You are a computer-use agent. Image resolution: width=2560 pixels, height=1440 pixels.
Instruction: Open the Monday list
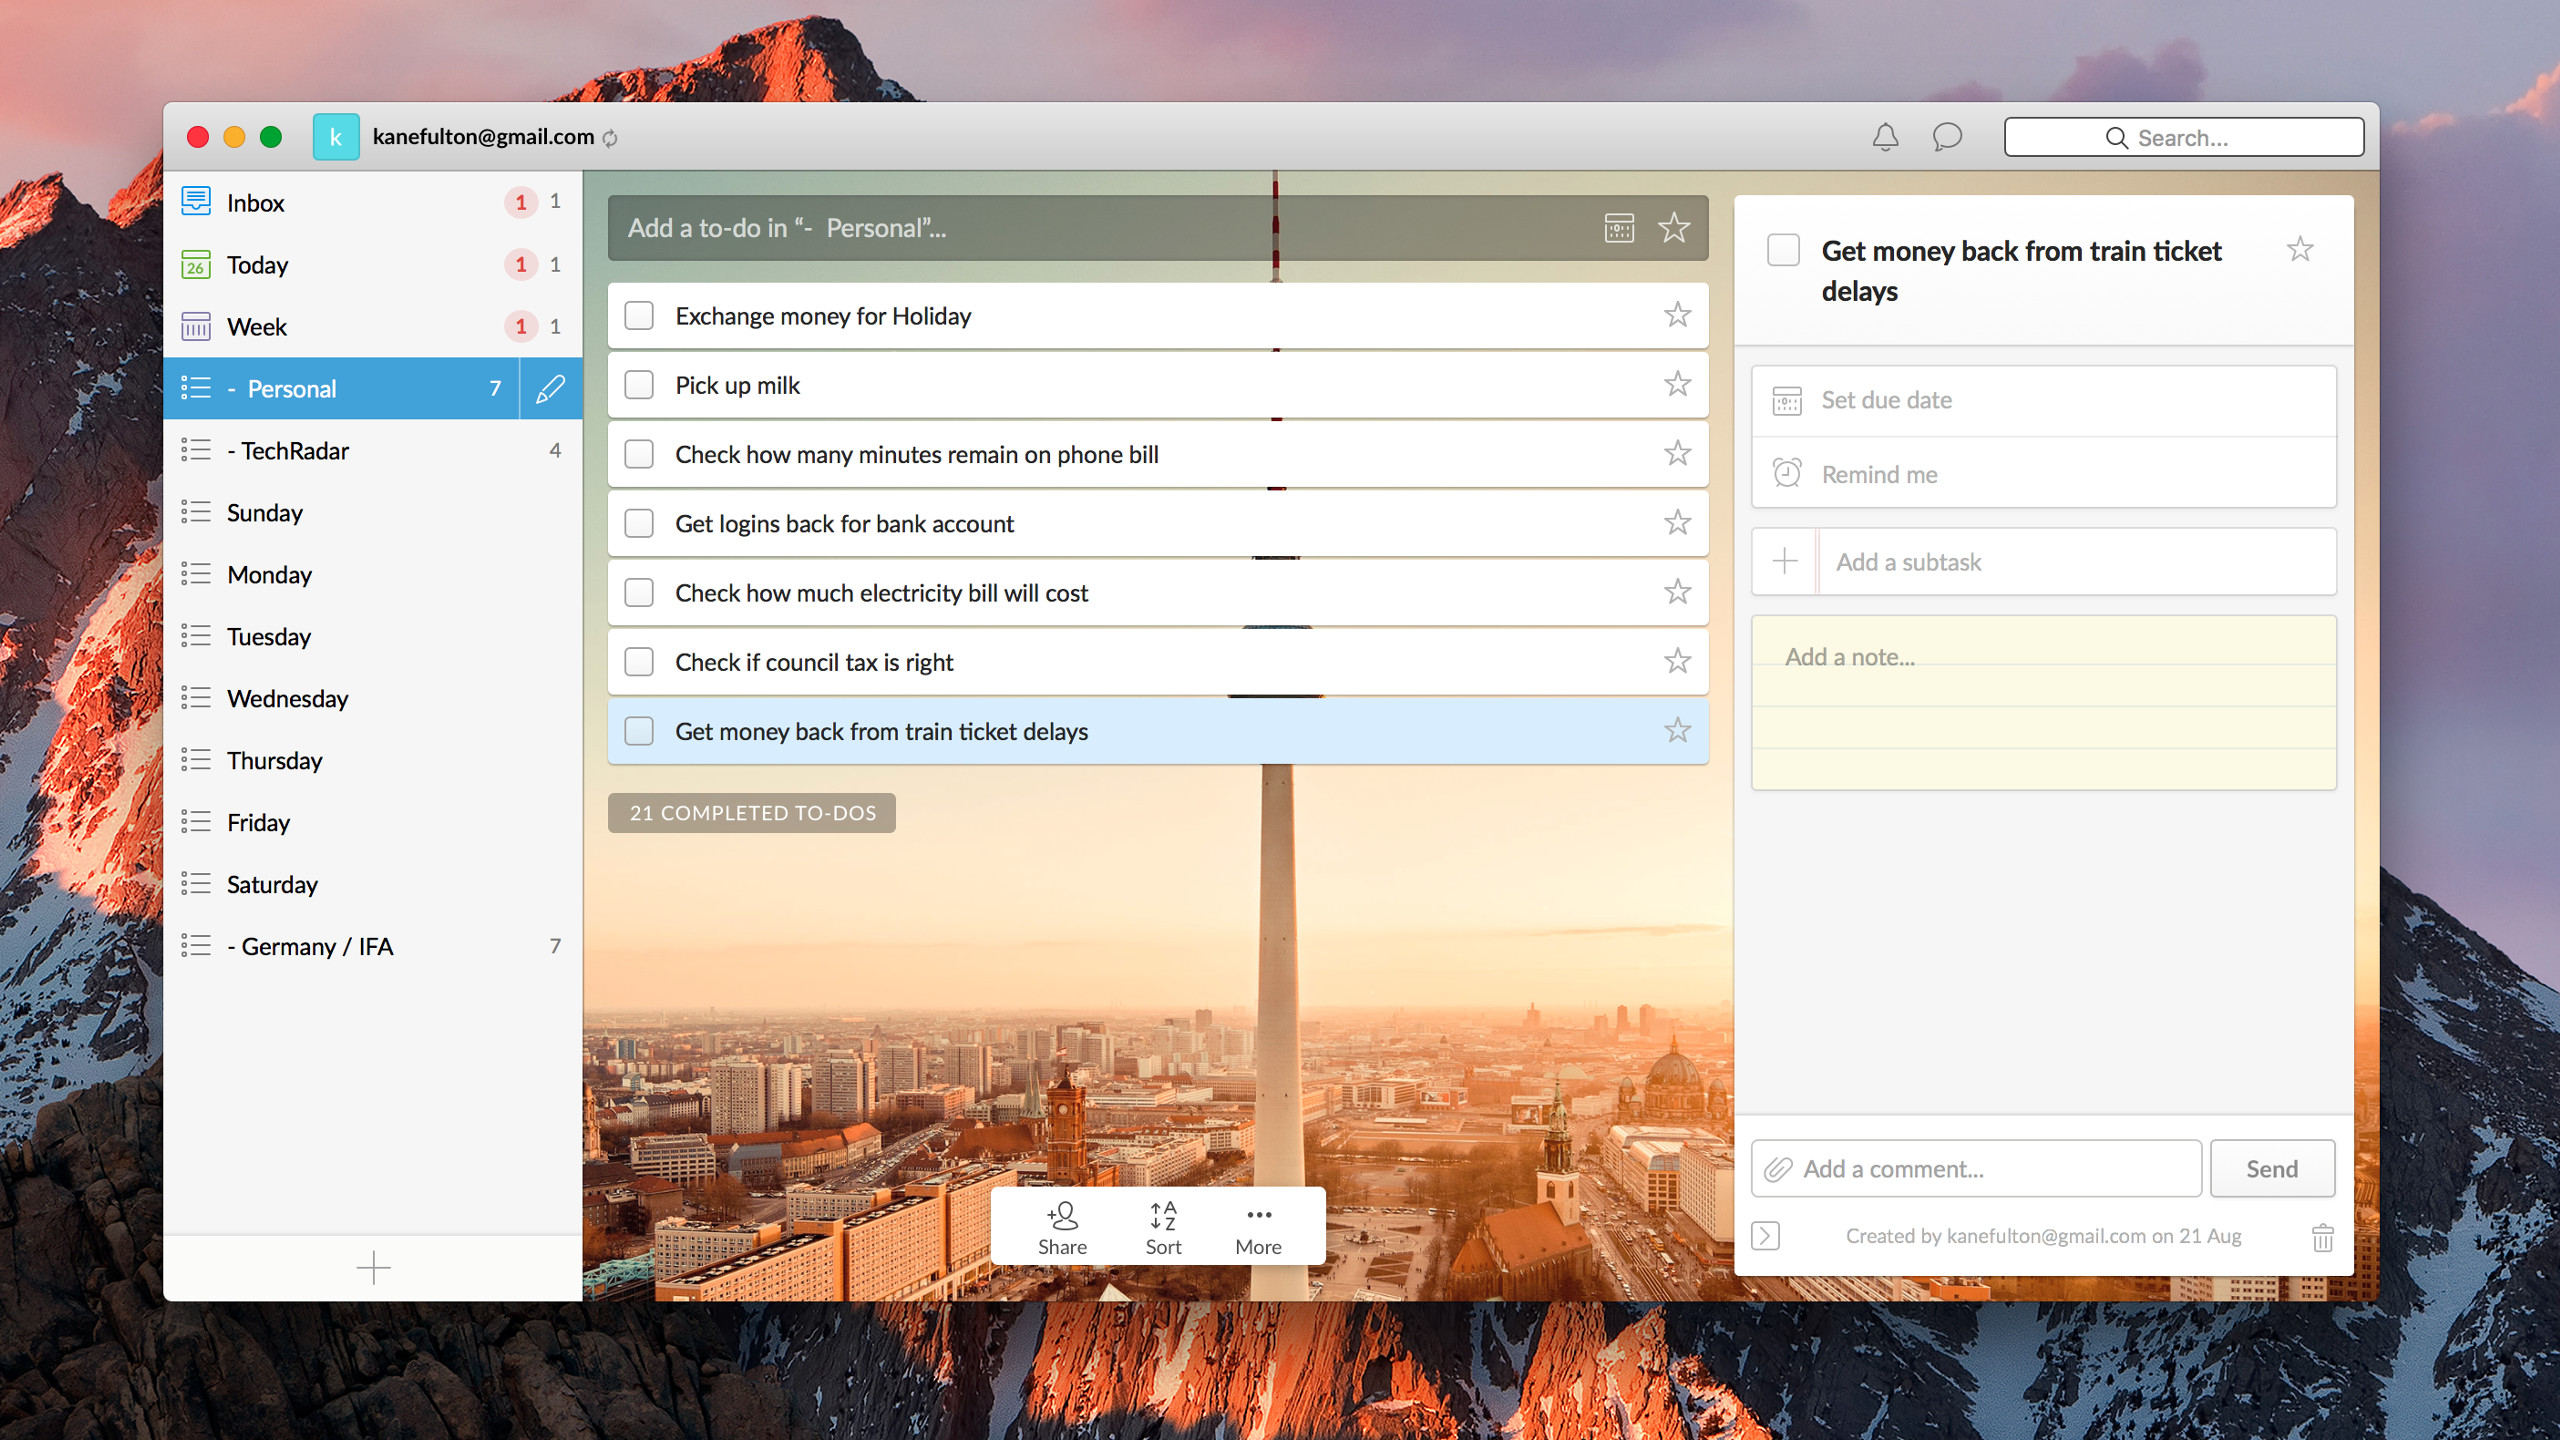click(373, 574)
